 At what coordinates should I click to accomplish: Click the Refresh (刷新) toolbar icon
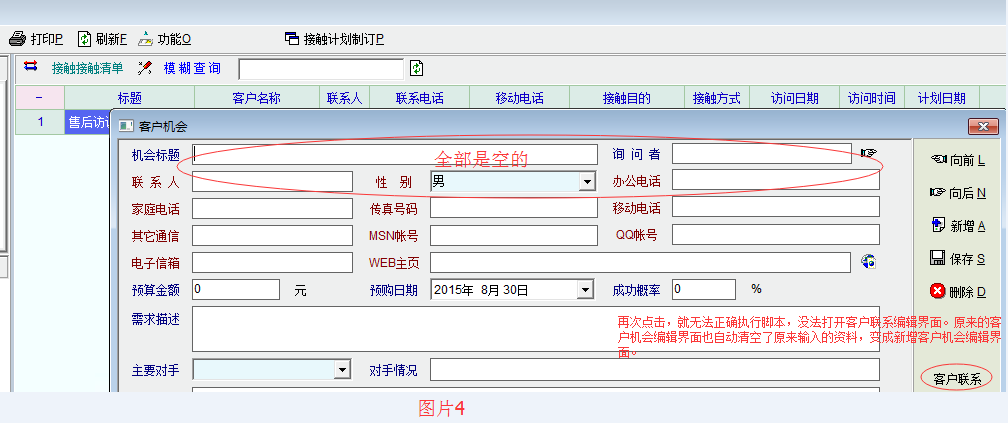tap(84, 39)
